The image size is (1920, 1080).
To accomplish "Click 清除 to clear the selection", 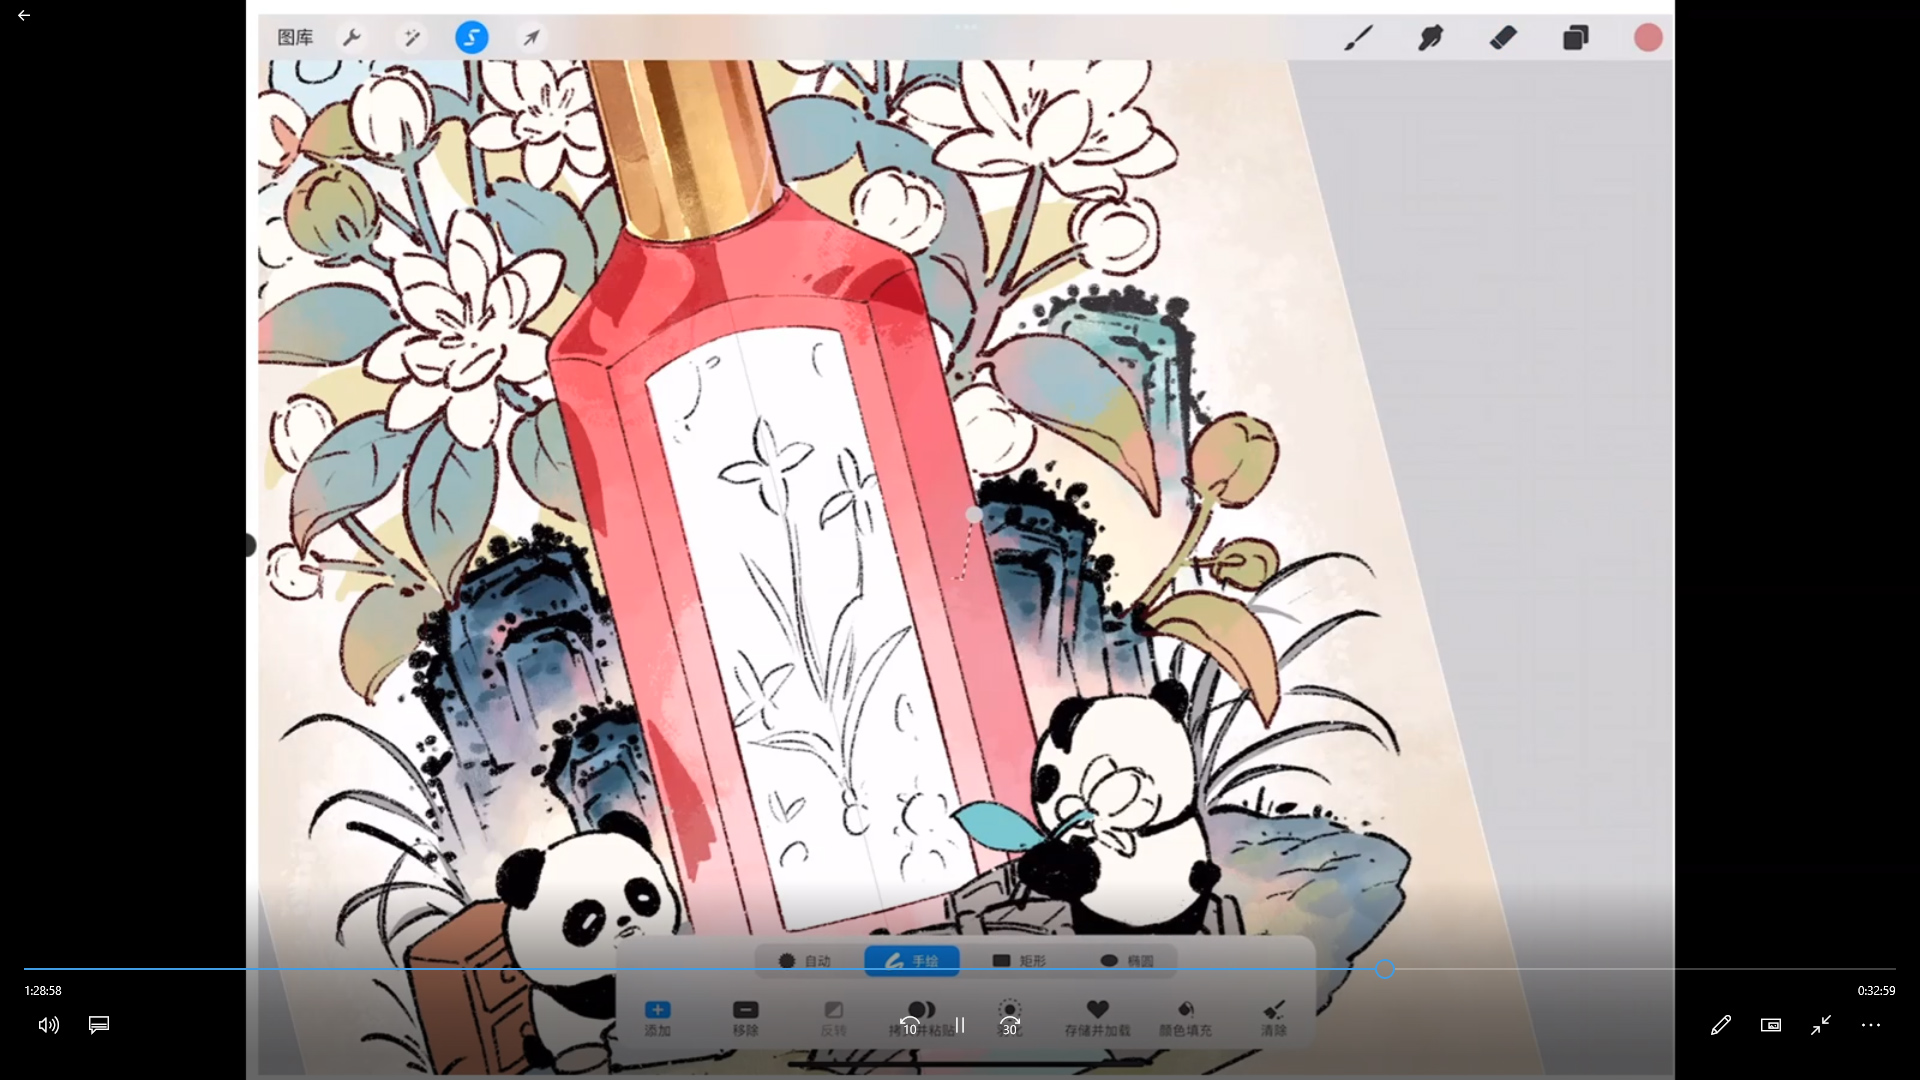I will click(1273, 1018).
